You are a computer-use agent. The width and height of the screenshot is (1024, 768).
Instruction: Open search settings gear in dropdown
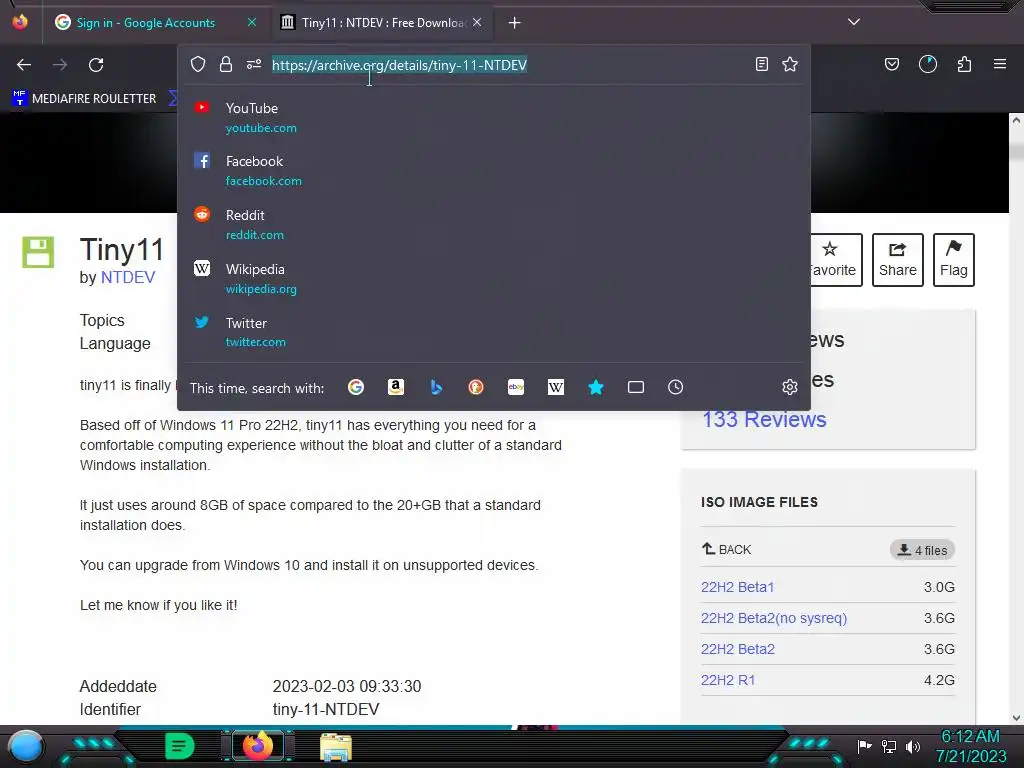790,387
